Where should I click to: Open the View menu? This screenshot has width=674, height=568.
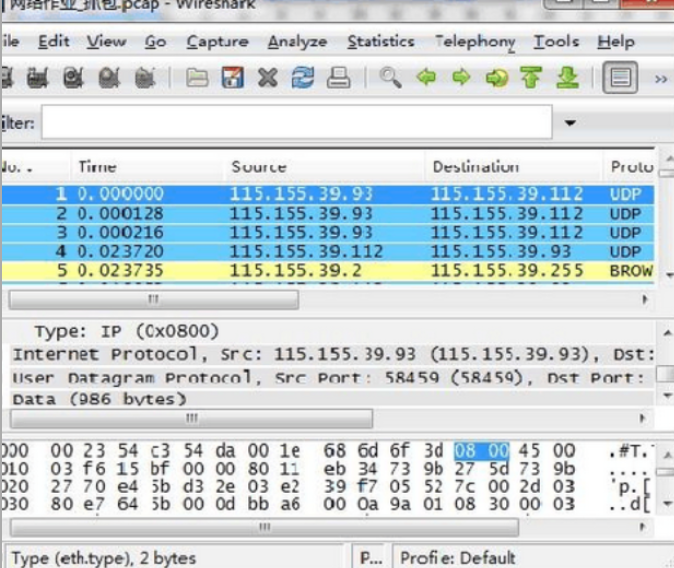point(107,42)
